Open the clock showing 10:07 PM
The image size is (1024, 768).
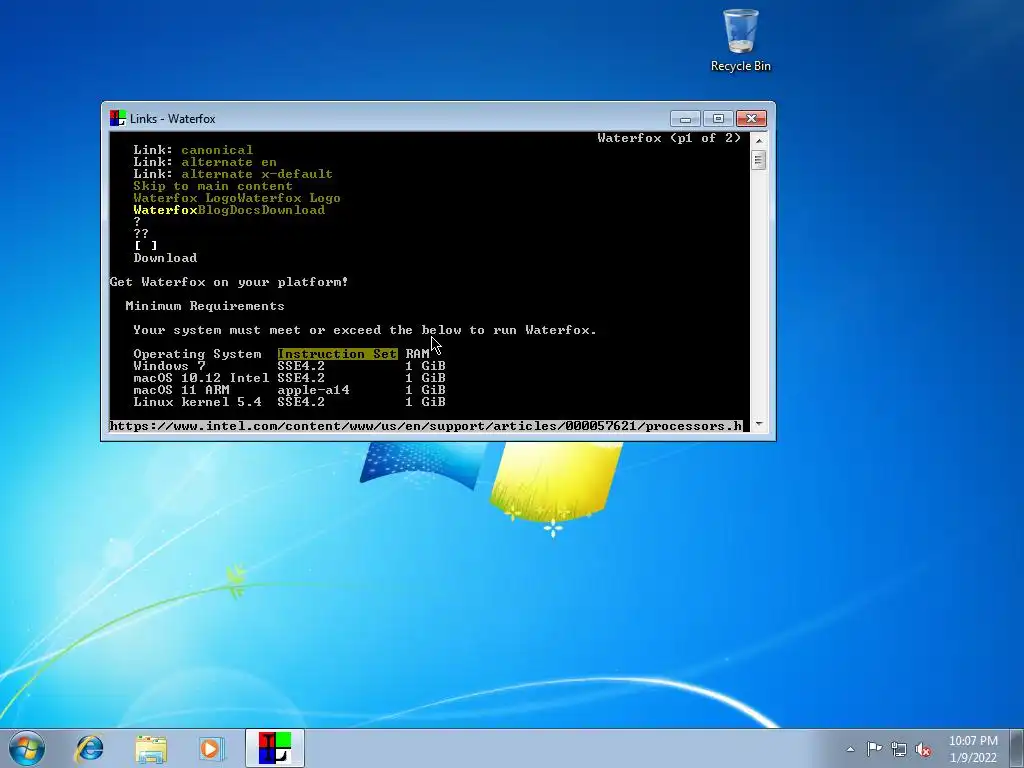(973, 749)
